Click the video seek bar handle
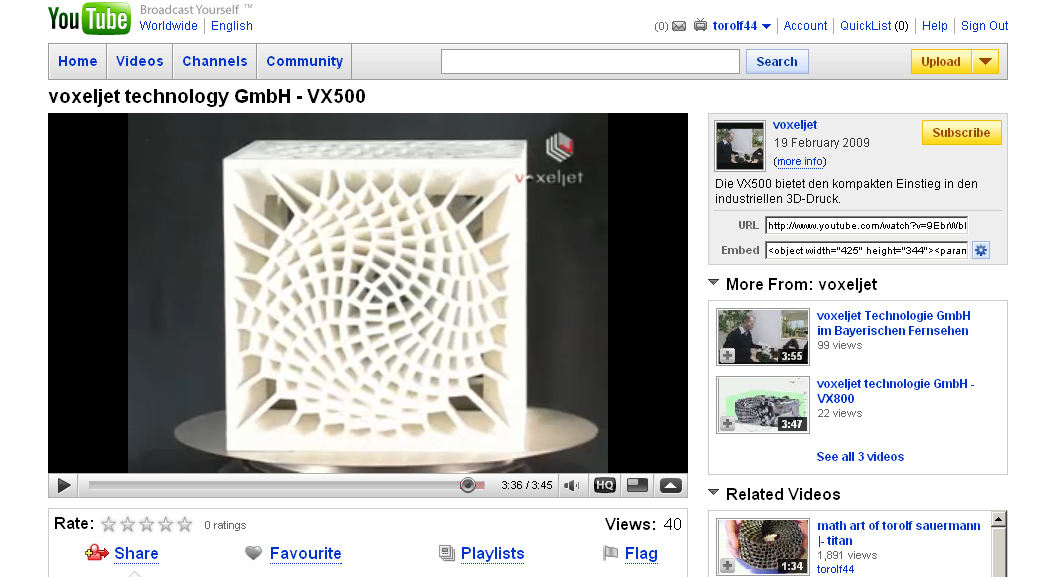1041x577 pixels. pyautogui.click(x=467, y=485)
